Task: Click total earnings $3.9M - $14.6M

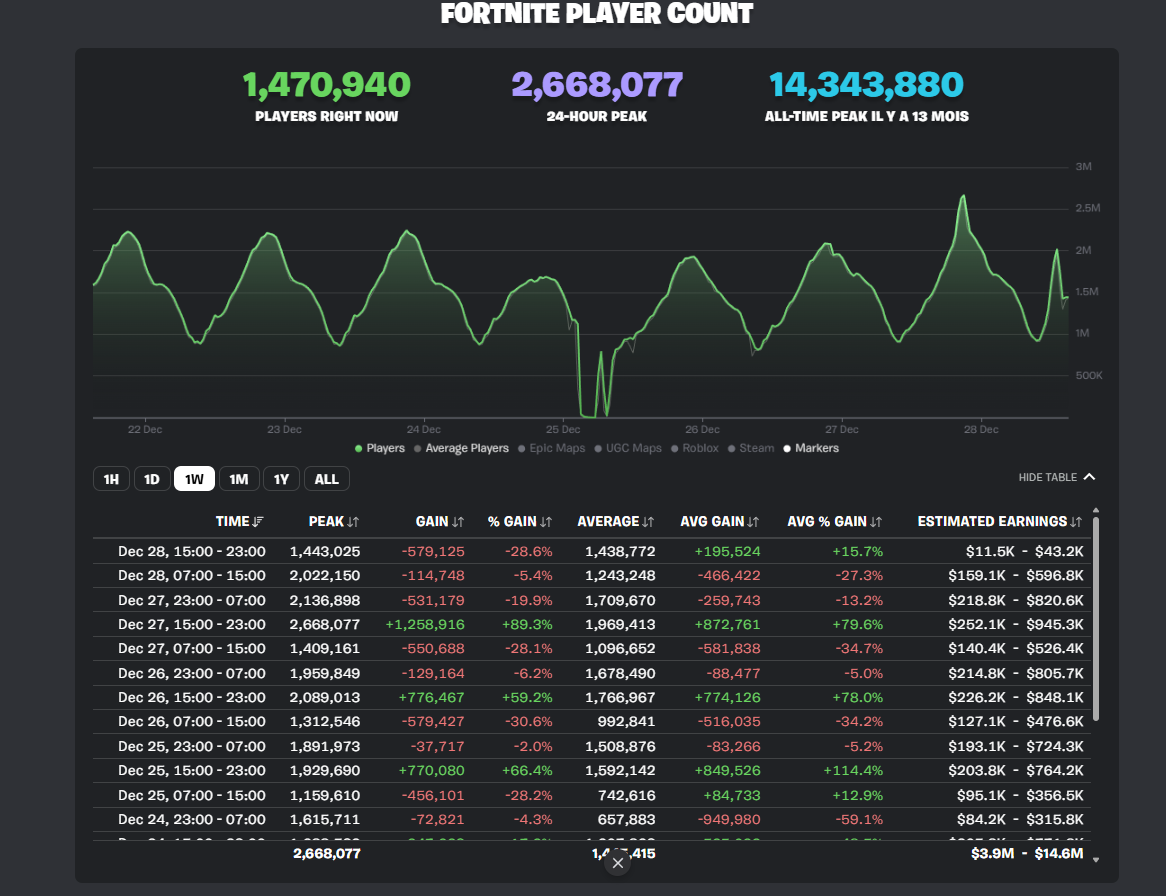Action: [x=1027, y=854]
